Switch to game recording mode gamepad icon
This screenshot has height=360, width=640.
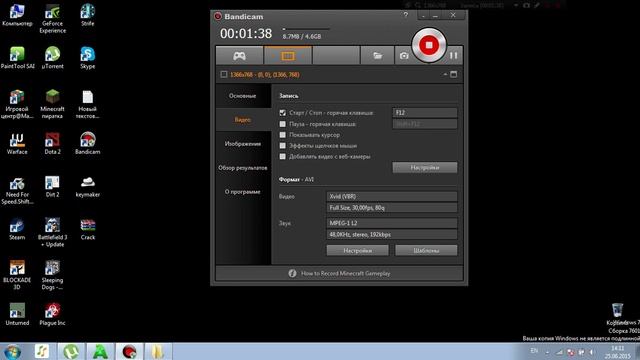click(x=239, y=56)
